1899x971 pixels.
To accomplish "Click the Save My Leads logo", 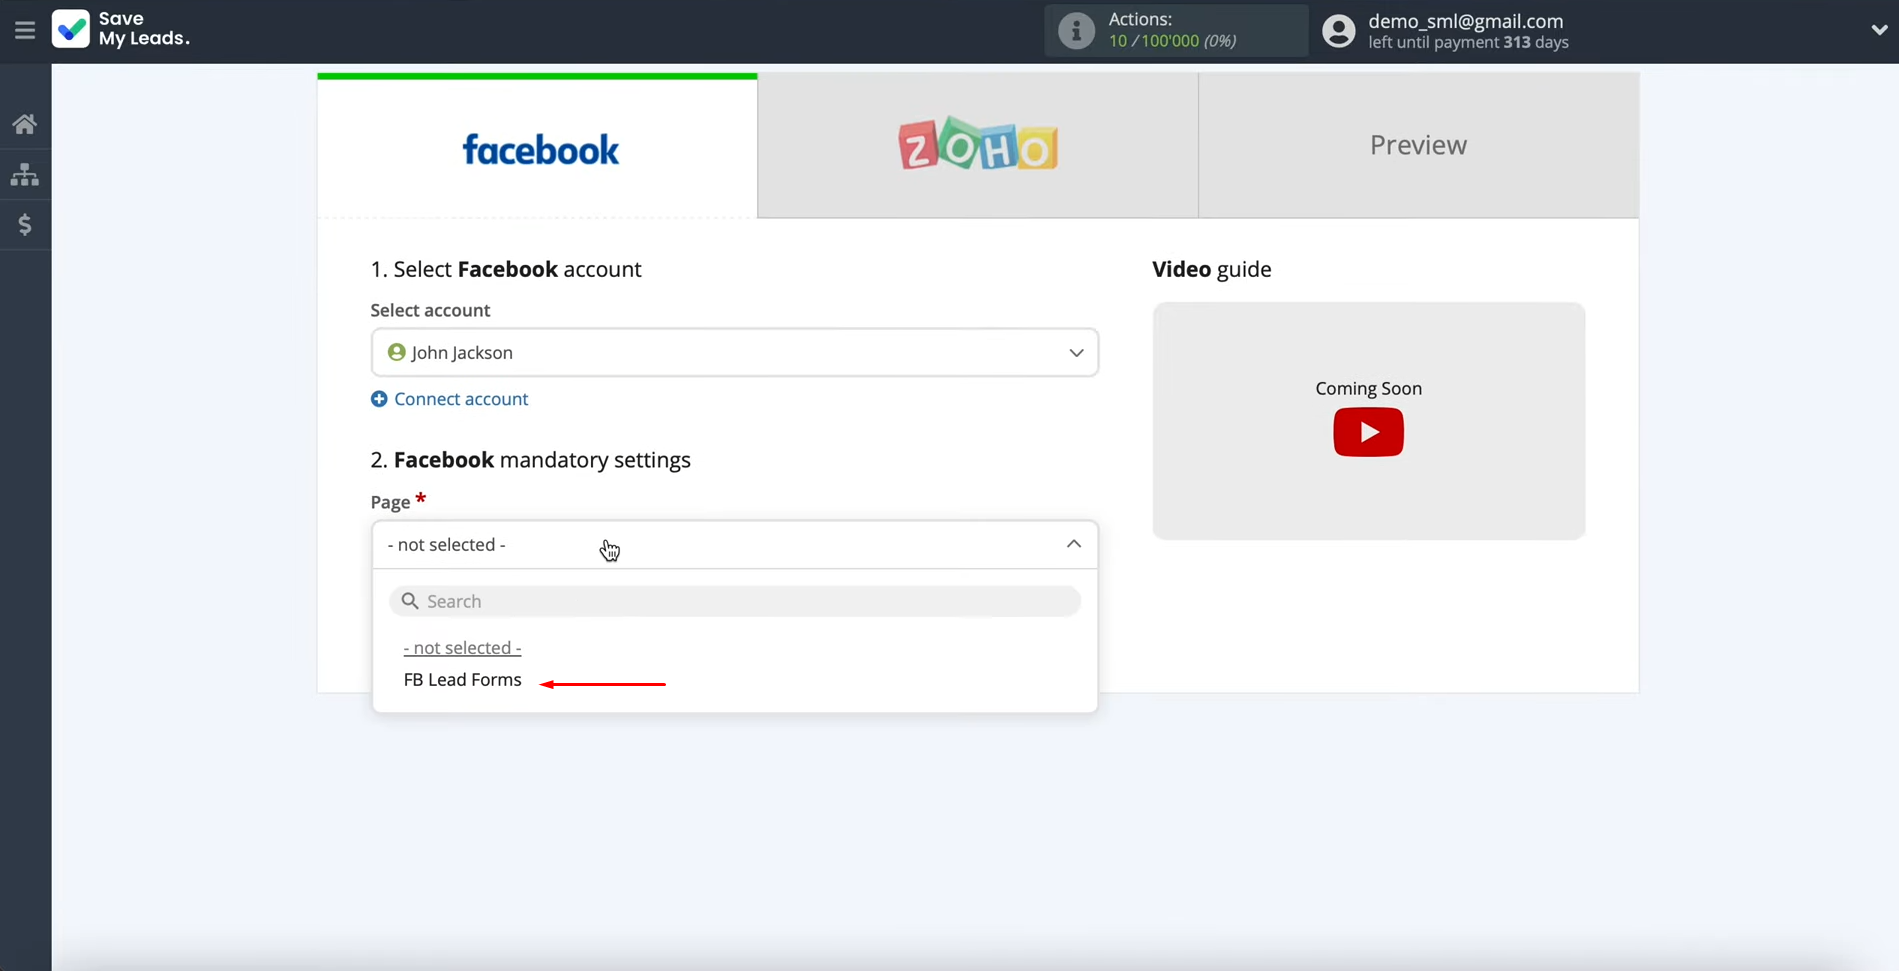I will [x=121, y=29].
